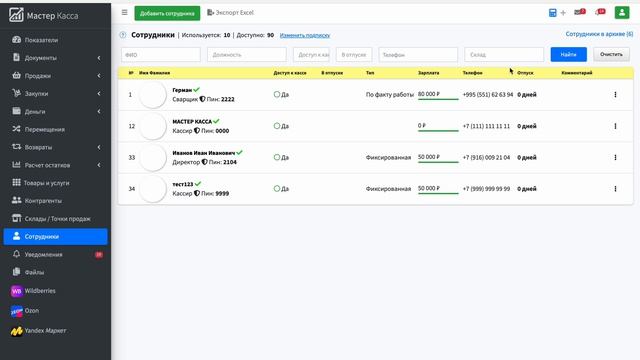Viewport: 640px width, 360px height.
Task: Click the Контрагенты people icon
Action: (x=16, y=200)
